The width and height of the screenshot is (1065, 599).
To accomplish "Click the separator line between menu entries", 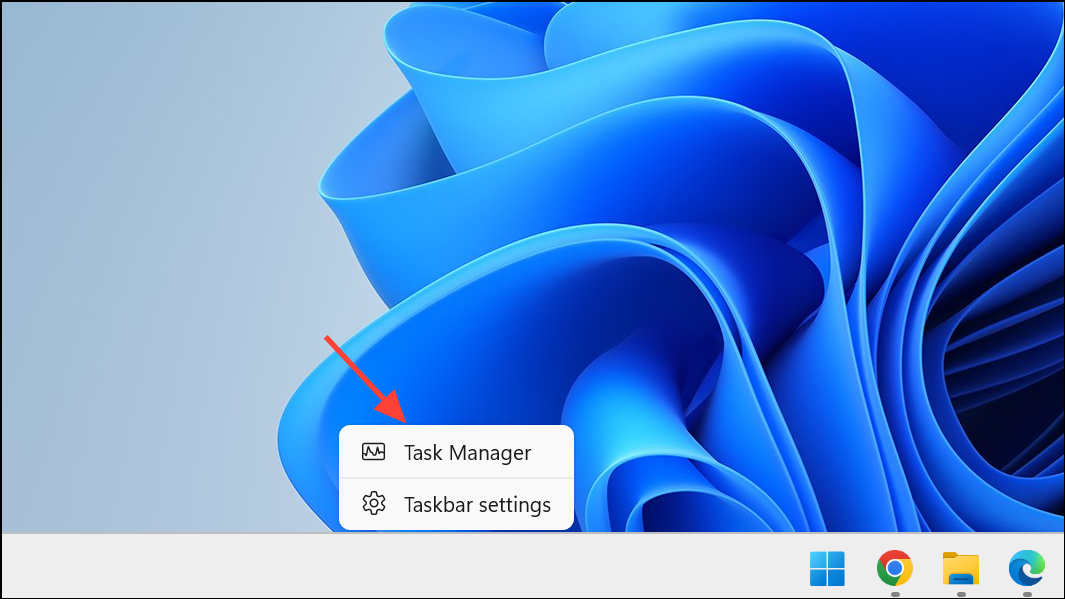I will click(456, 478).
